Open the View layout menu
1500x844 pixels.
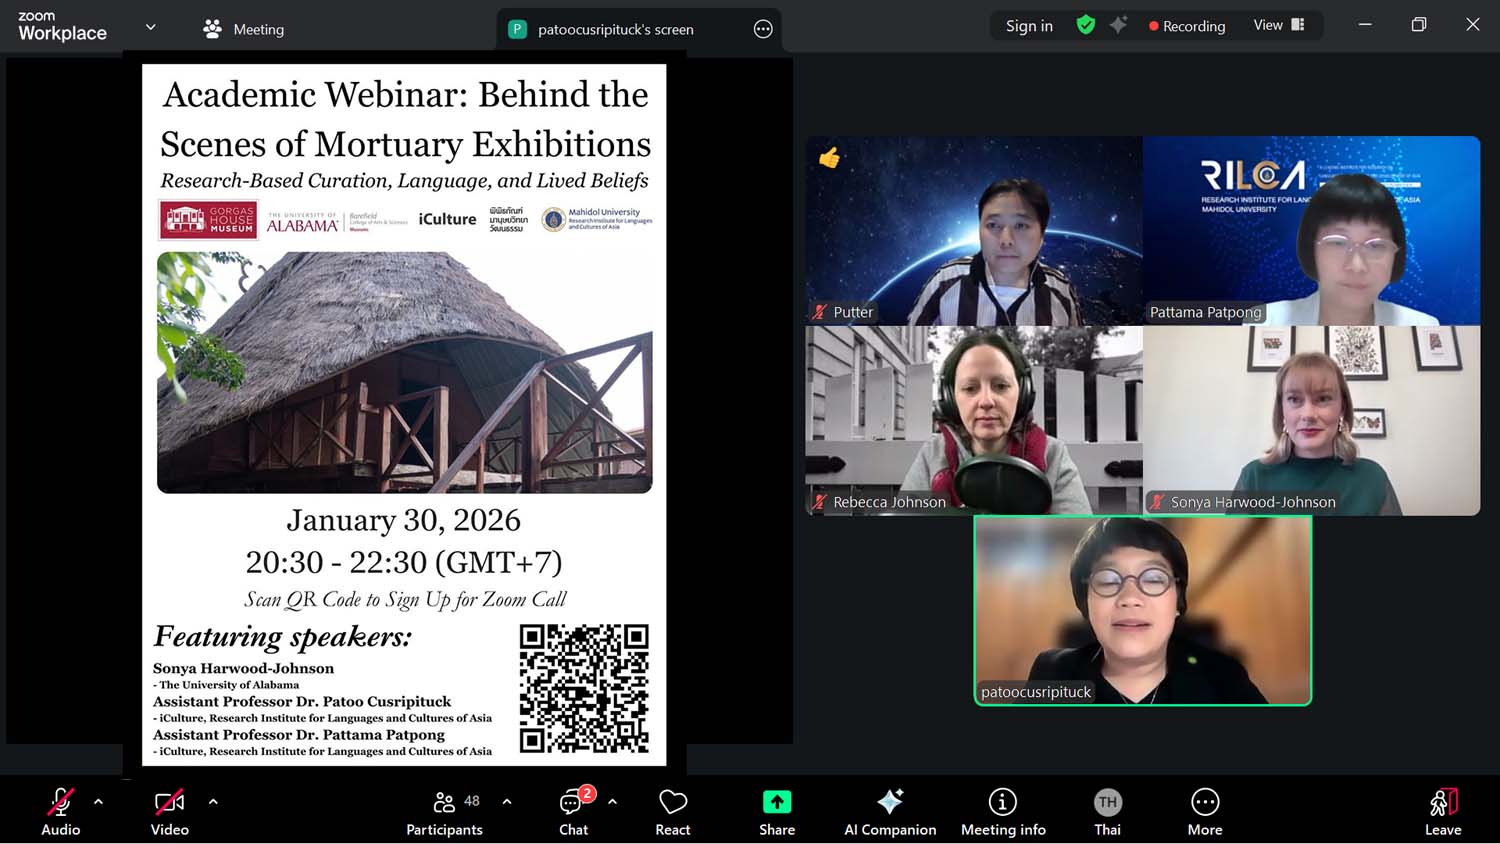click(1279, 25)
